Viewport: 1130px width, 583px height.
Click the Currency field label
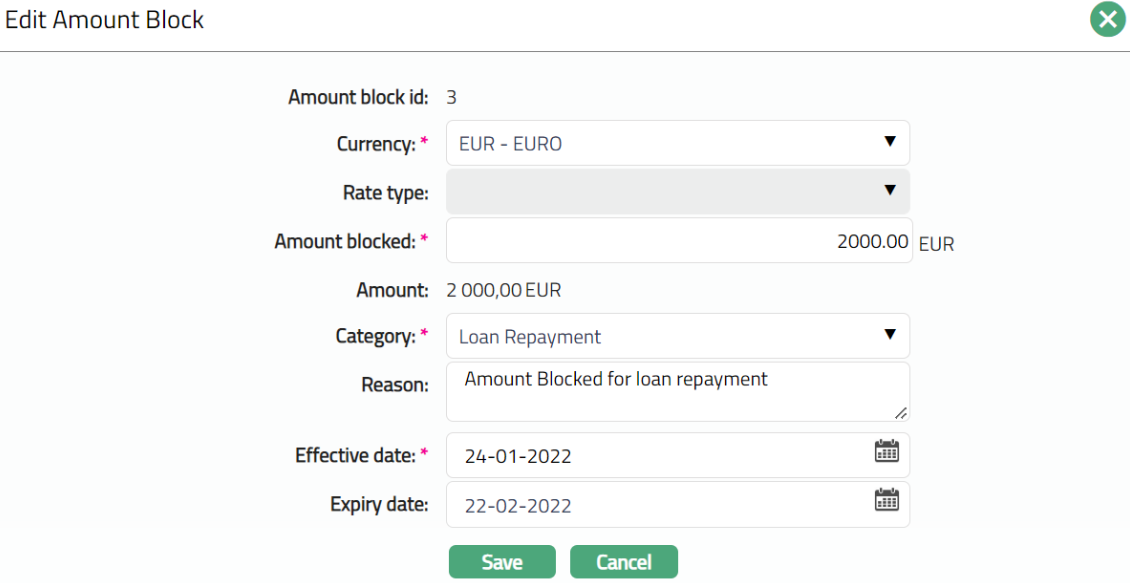click(375, 144)
